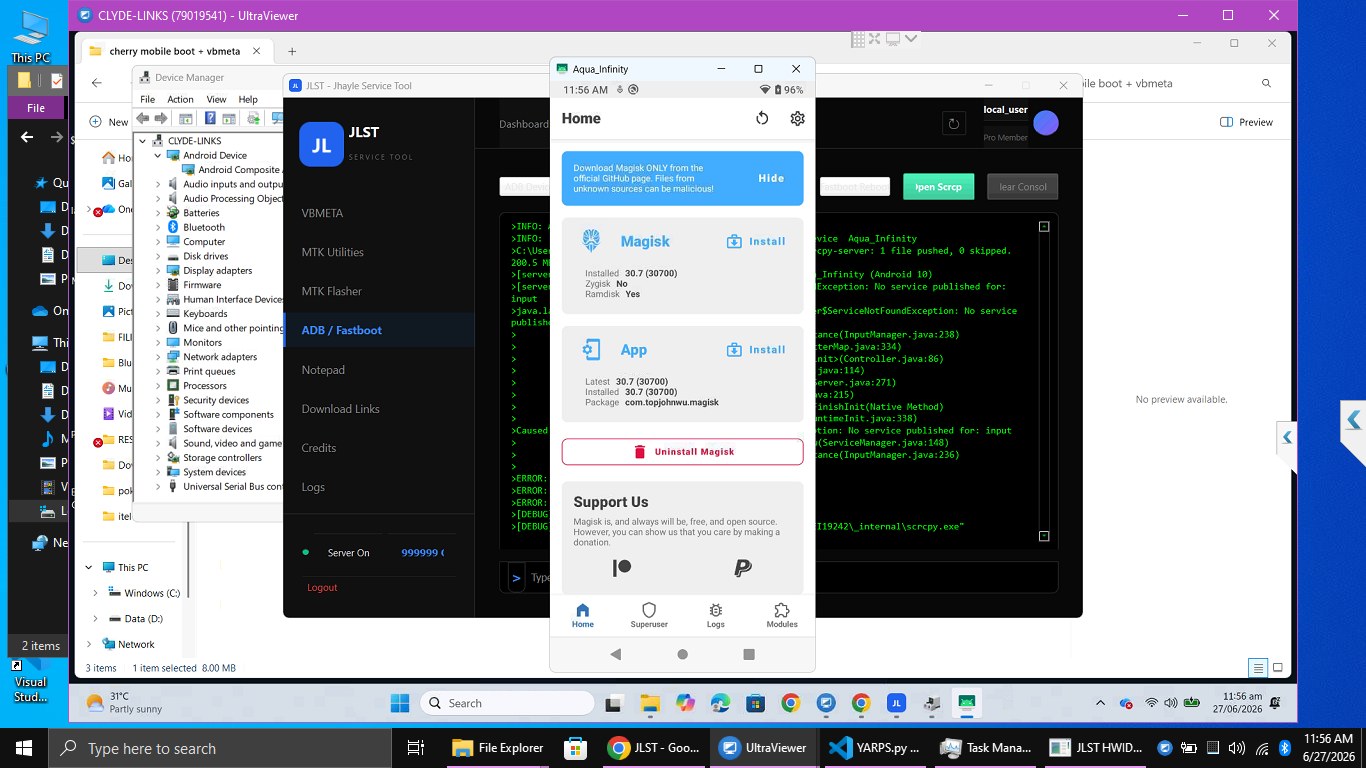The image size is (1366, 768).
Task: Select Android Composite device entry
Action: click(231, 170)
